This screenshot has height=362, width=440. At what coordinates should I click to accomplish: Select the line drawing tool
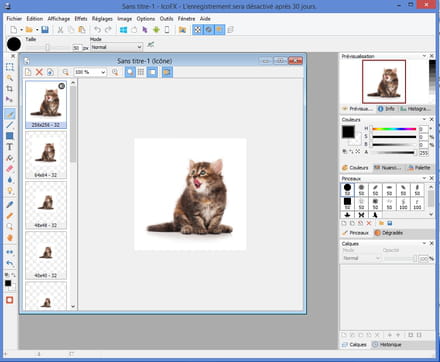[10, 125]
